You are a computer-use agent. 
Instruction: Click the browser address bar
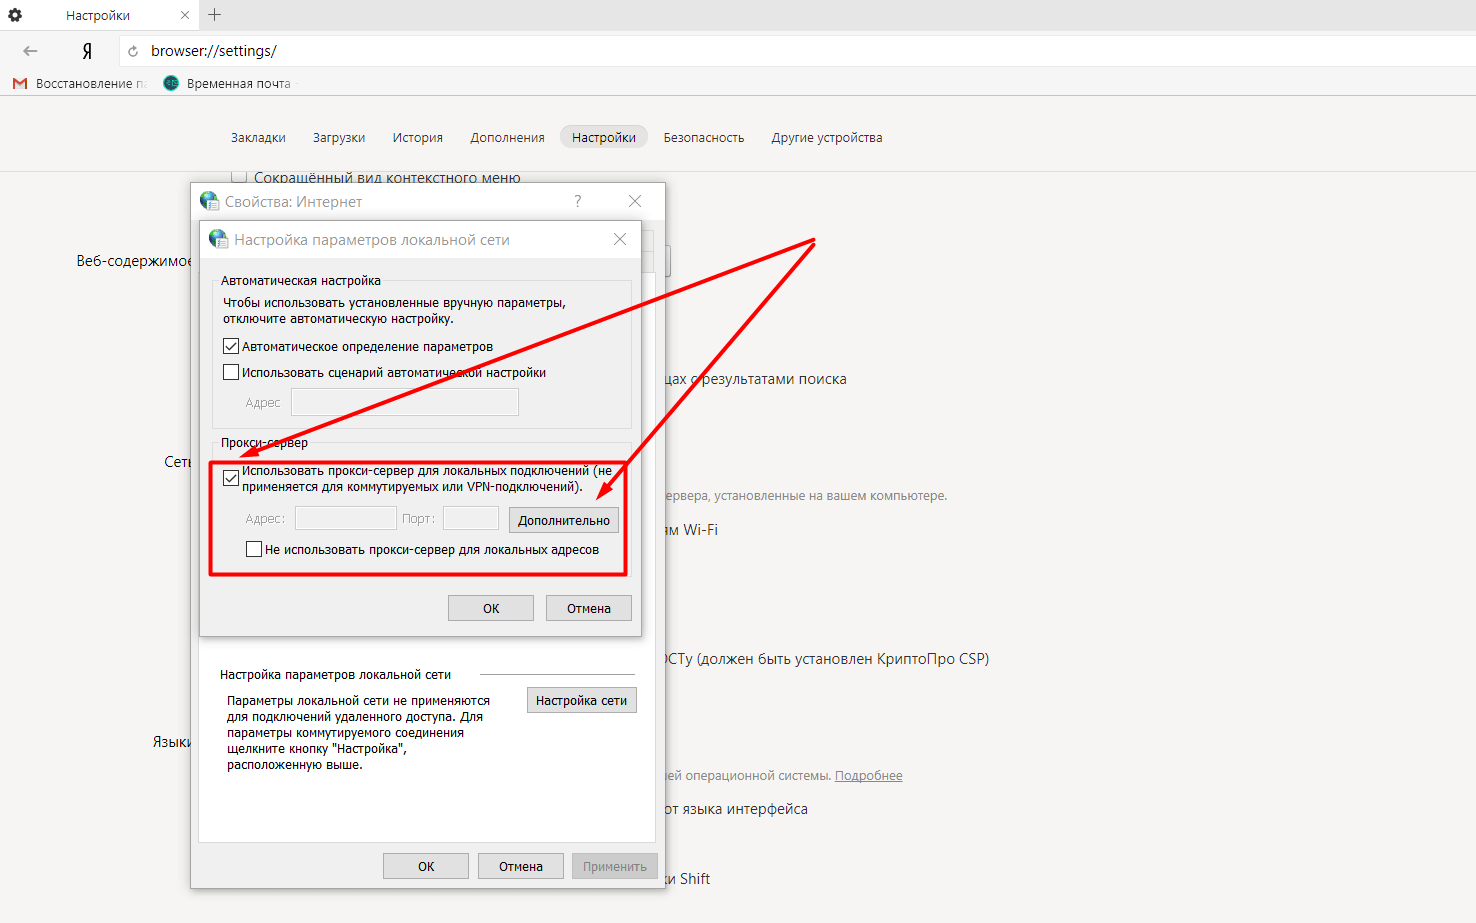click(x=700, y=51)
